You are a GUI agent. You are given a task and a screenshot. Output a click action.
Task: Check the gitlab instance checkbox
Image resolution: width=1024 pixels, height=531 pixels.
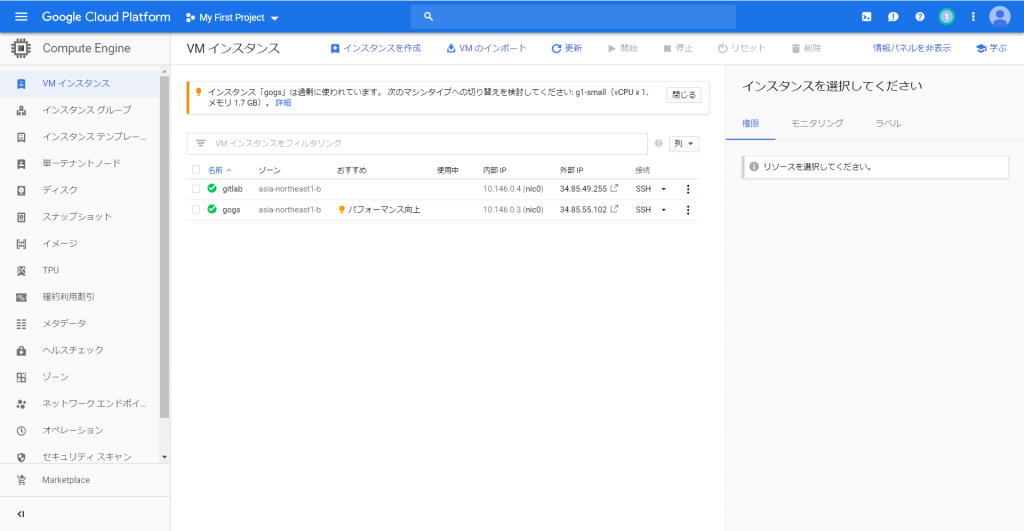click(x=196, y=189)
